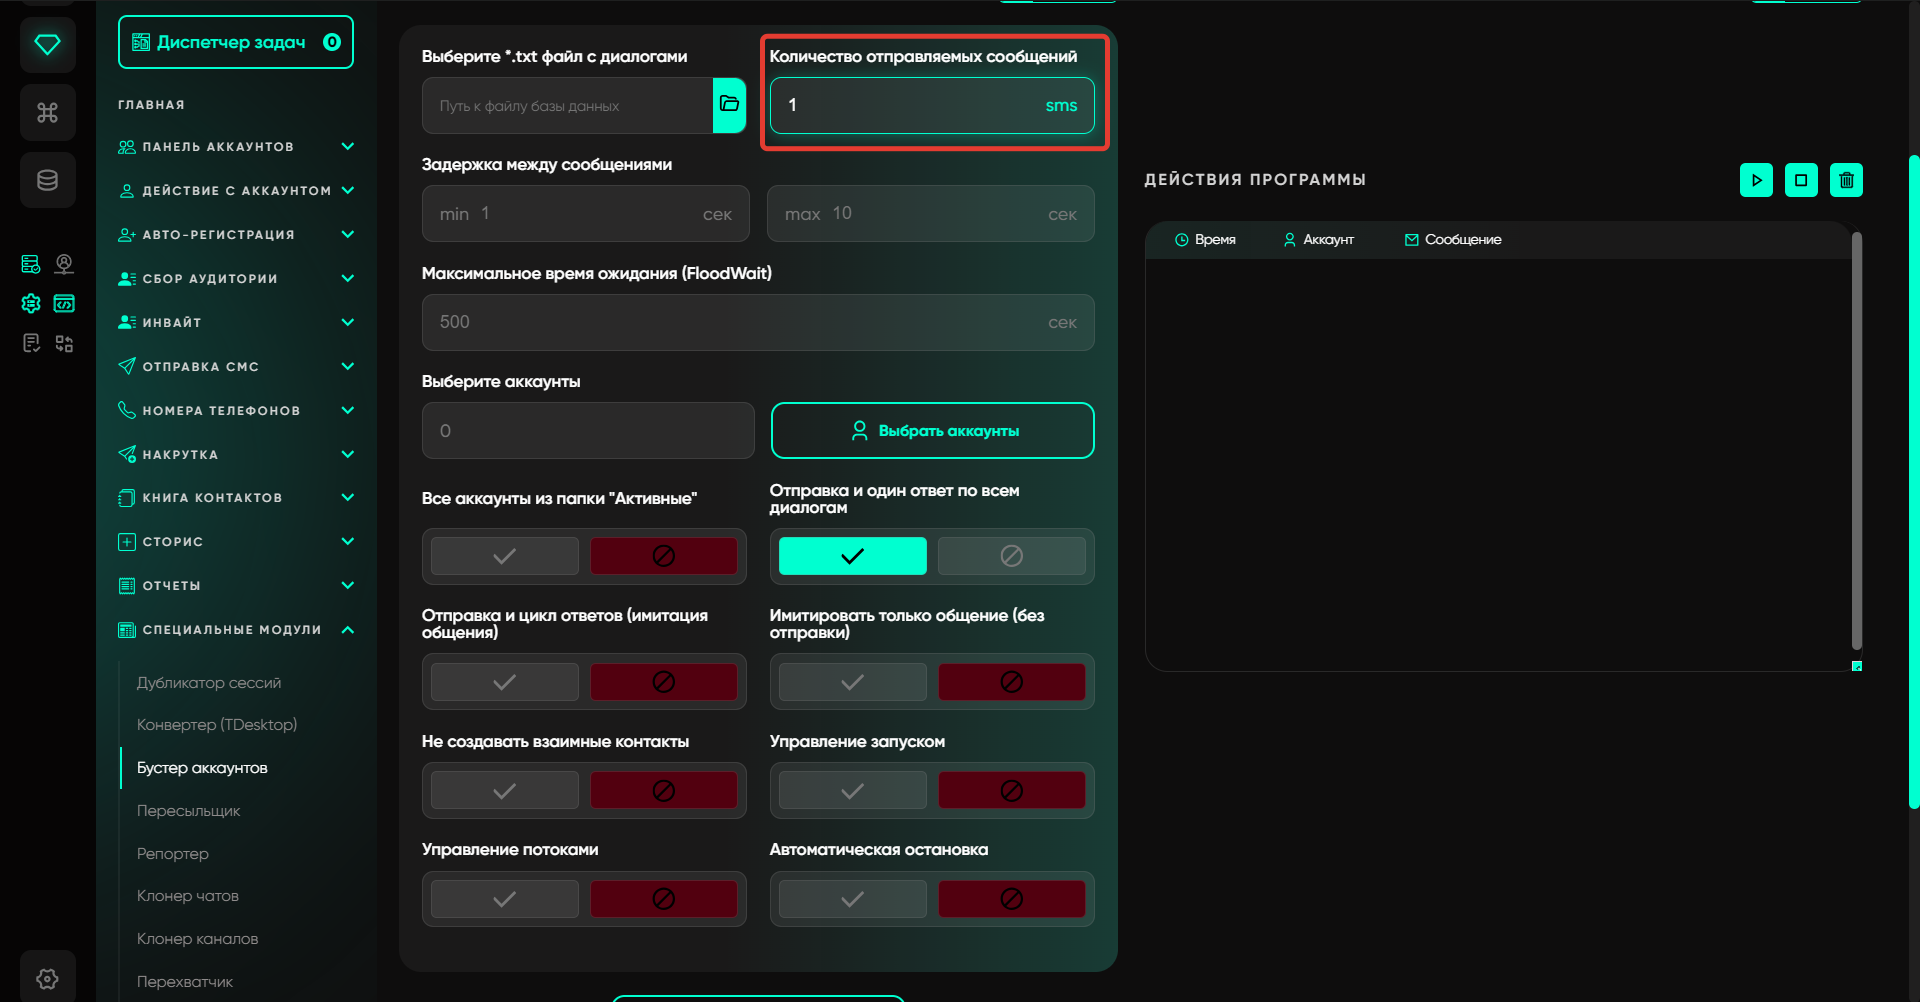The width and height of the screenshot is (1920, 1002).
Task: Open the "Клонер чатов" module
Action: pos(188,896)
